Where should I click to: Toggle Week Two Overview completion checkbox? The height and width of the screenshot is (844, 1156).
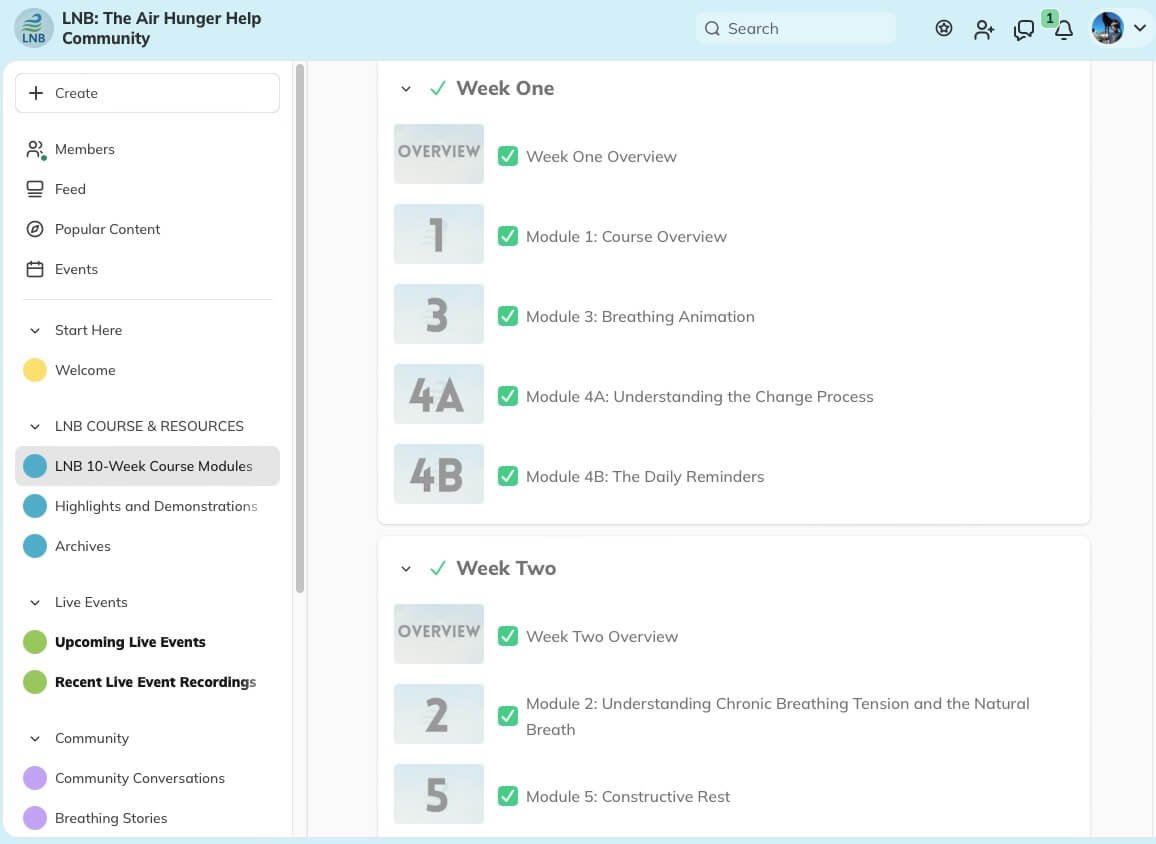(507, 636)
